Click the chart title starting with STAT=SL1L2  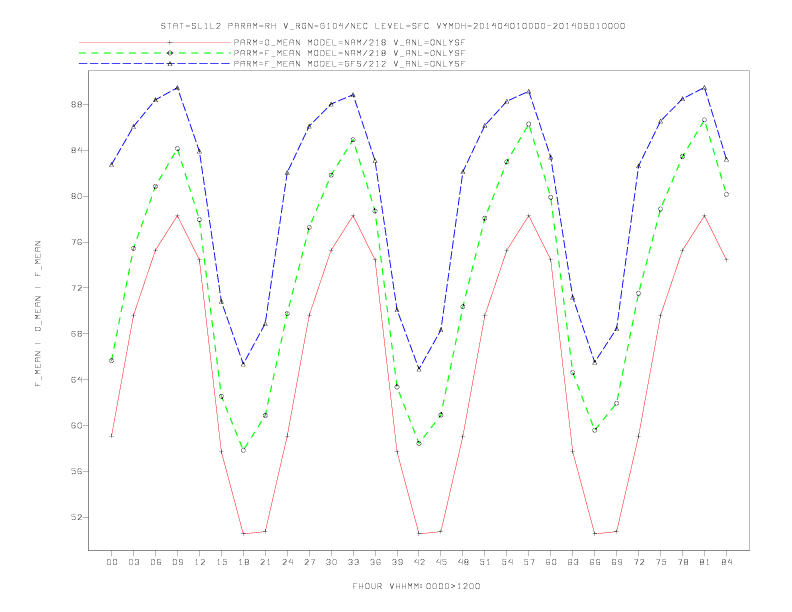[393, 26]
